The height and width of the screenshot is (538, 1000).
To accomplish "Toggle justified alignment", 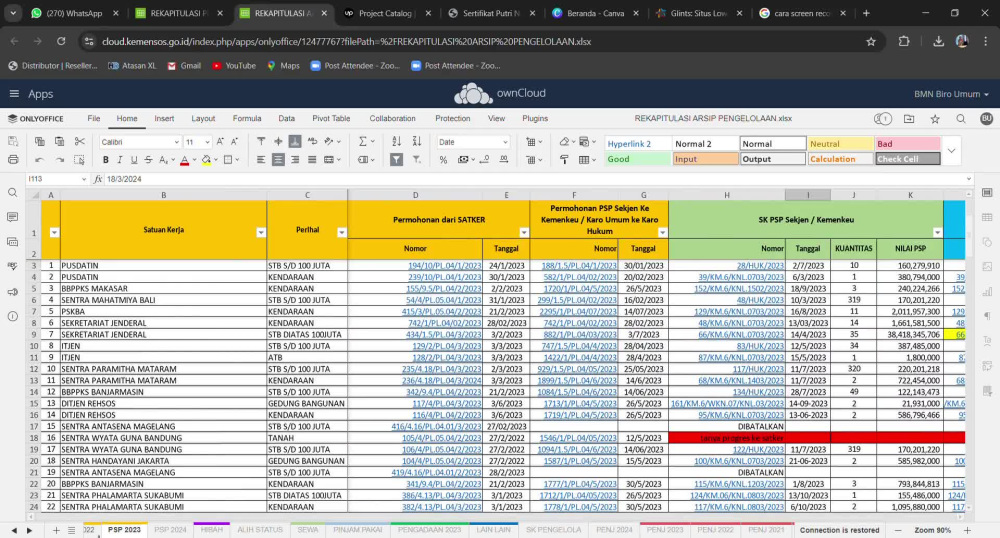I will (312, 159).
